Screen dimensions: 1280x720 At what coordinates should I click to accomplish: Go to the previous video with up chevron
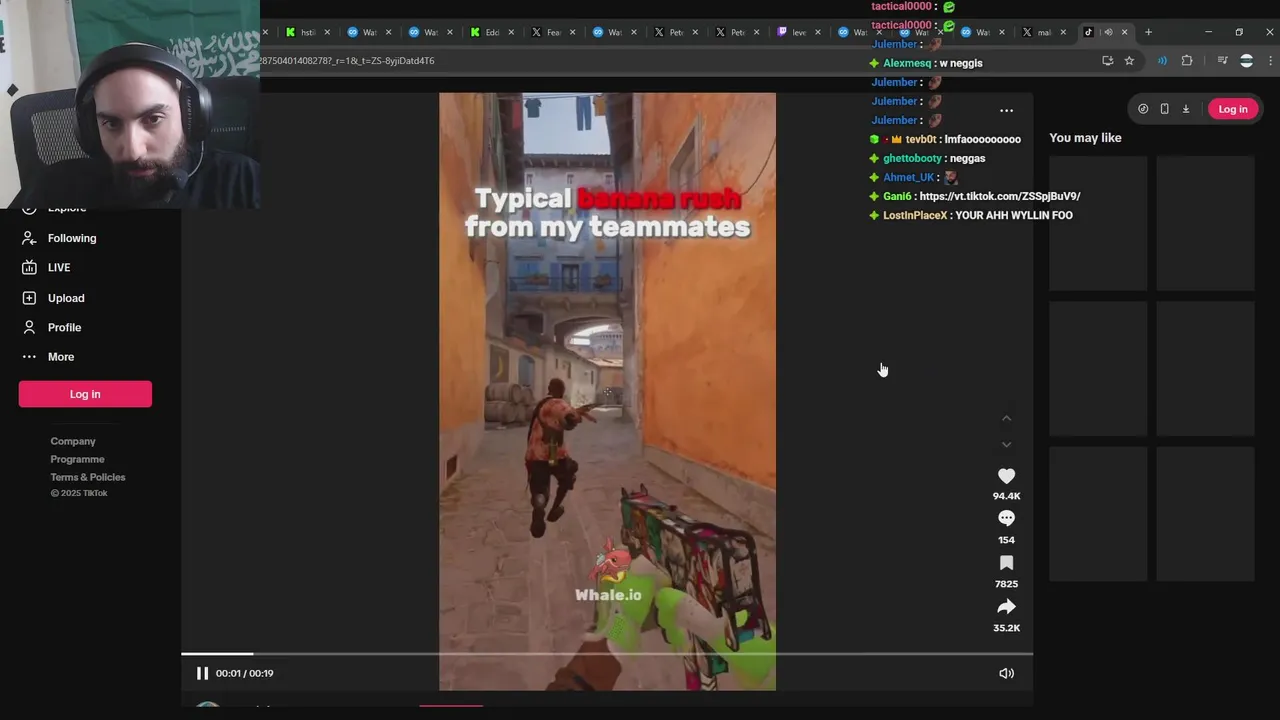tap(1006, 418)
